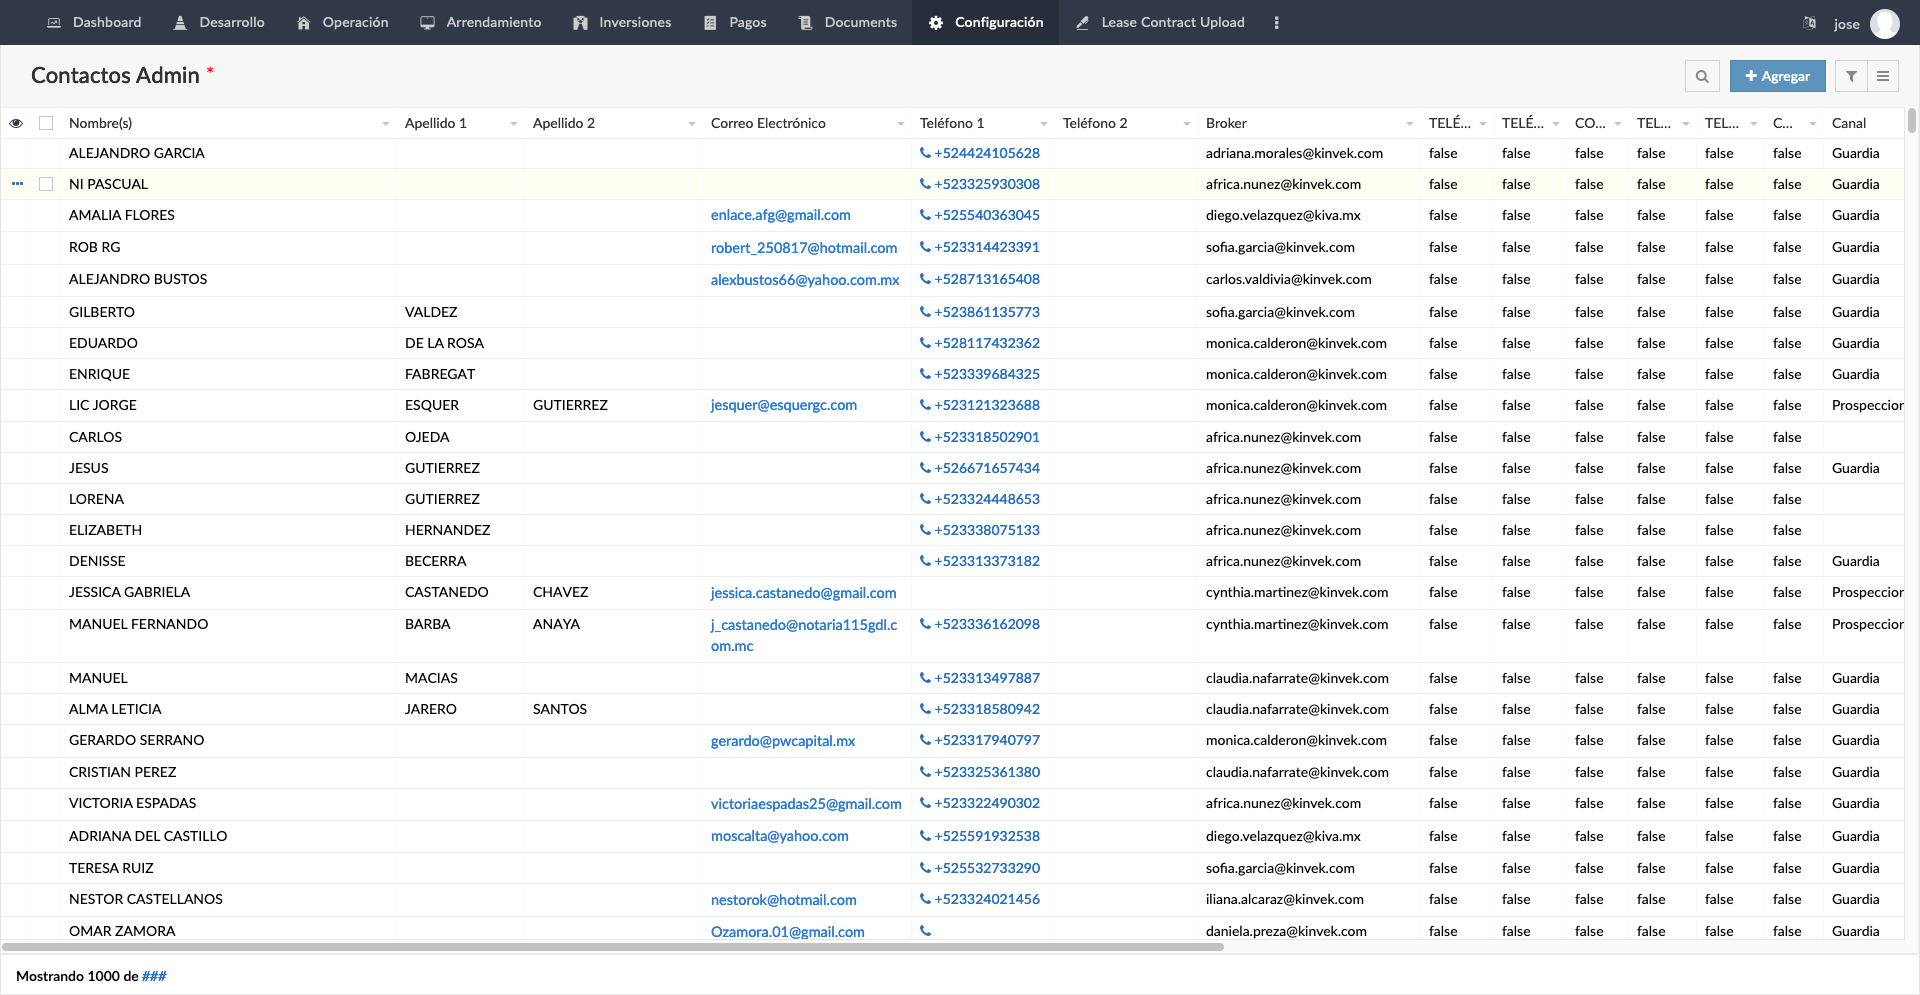Expand the Apellido 1 column dropdown arrow
1920x995 pixels.
[x=514, y=124]
